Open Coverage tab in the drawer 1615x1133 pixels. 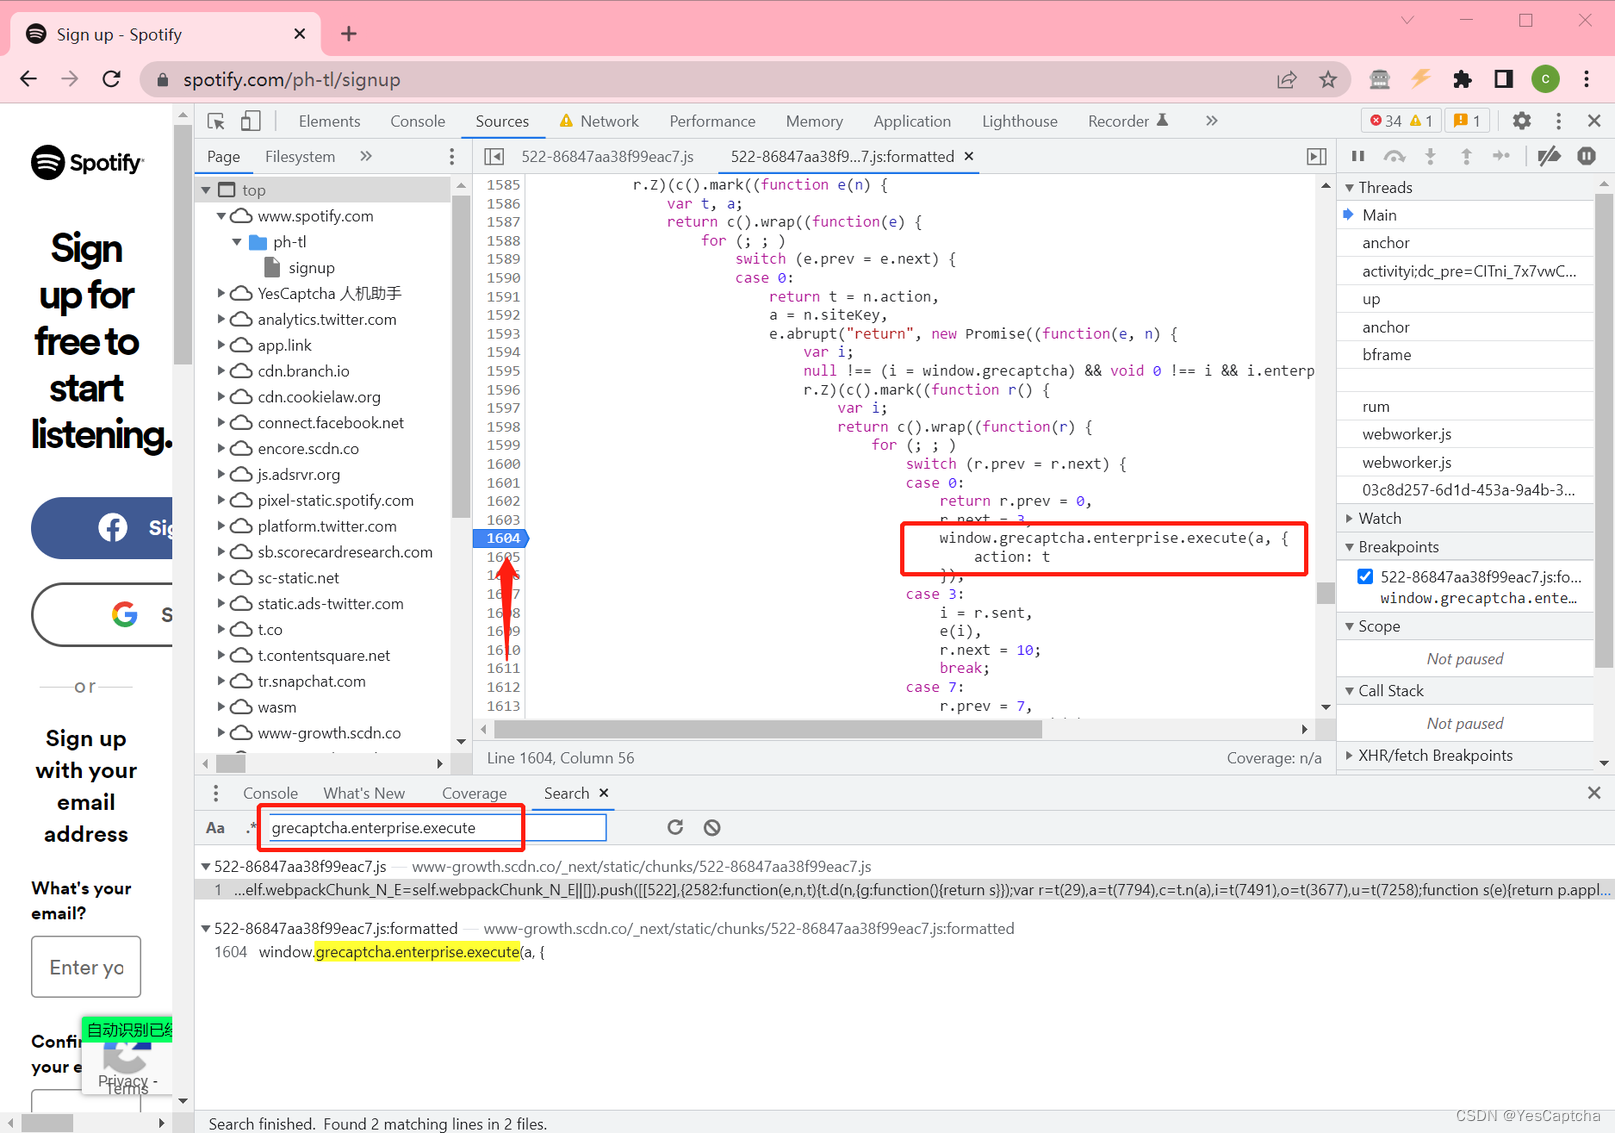pos(474,793)
